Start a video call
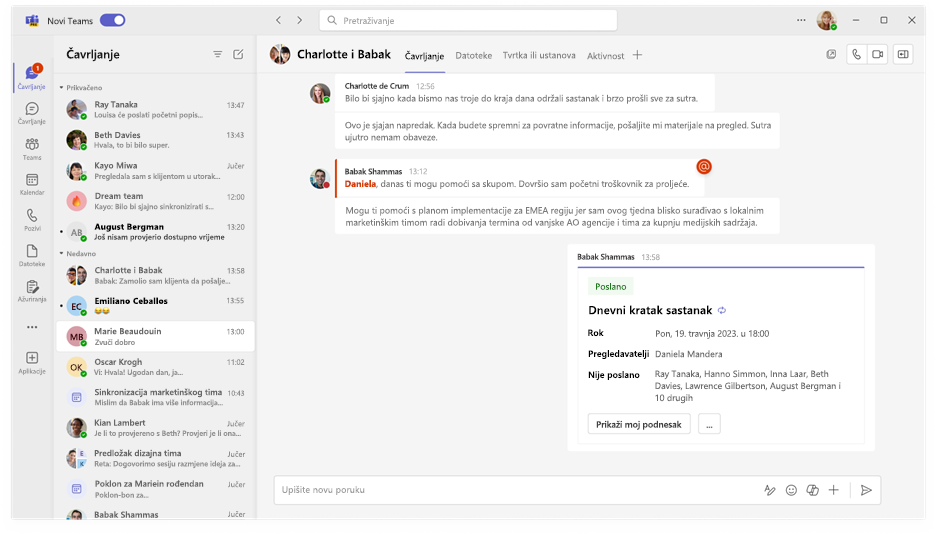 878,54
